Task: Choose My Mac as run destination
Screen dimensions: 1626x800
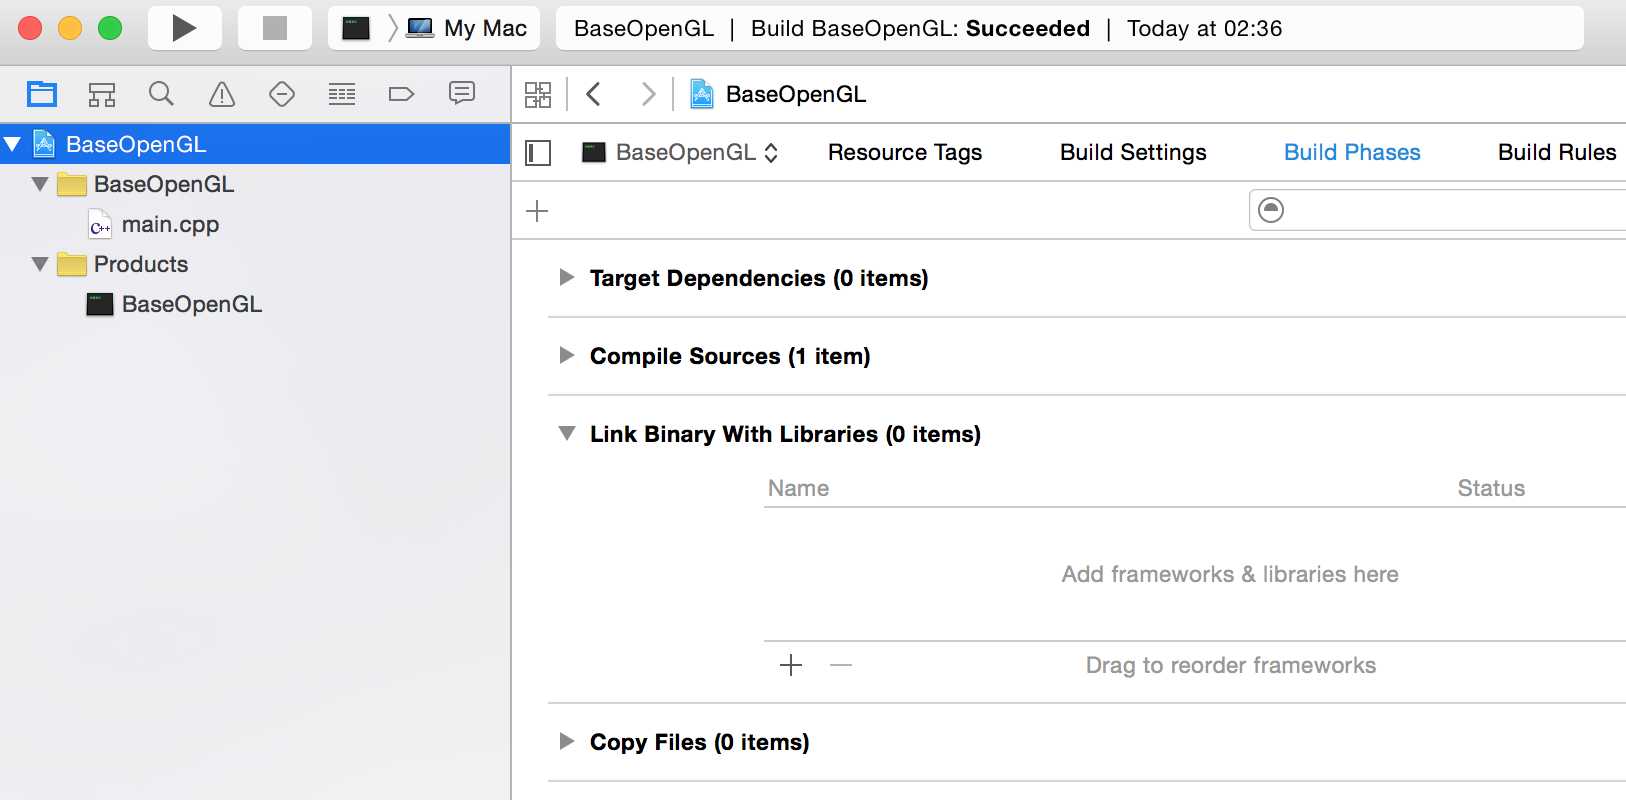Action: [467, 28]
